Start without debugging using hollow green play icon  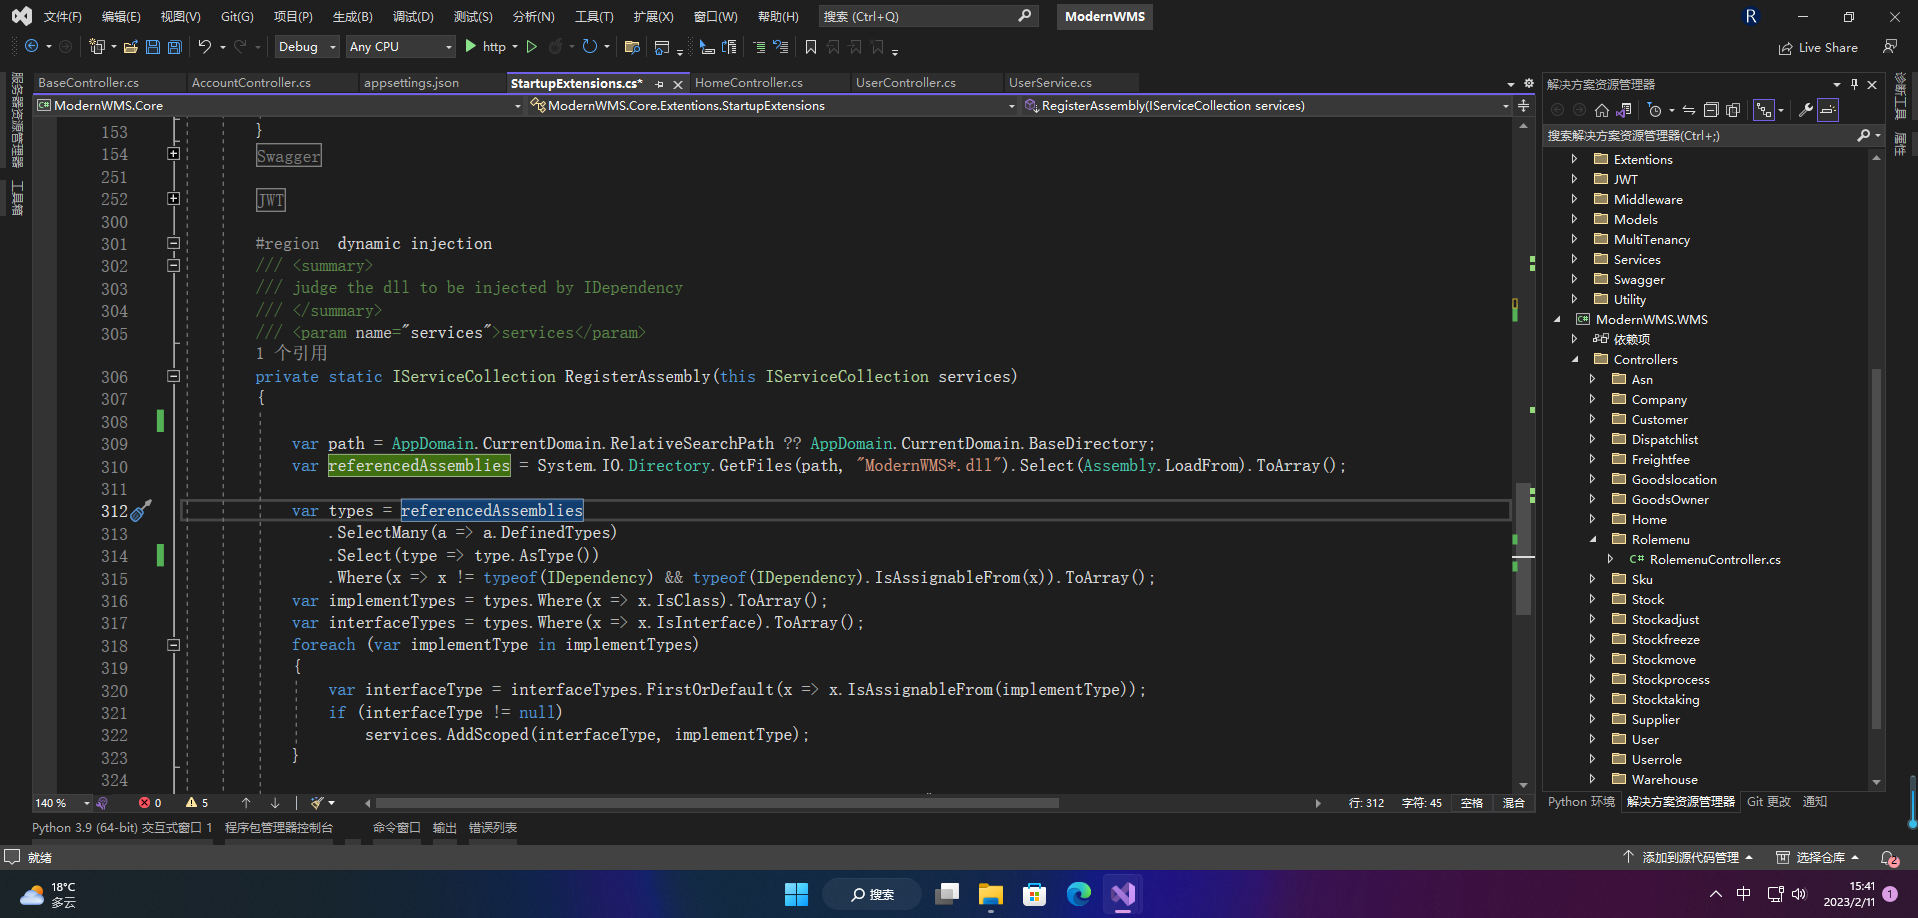pos(532,47)
